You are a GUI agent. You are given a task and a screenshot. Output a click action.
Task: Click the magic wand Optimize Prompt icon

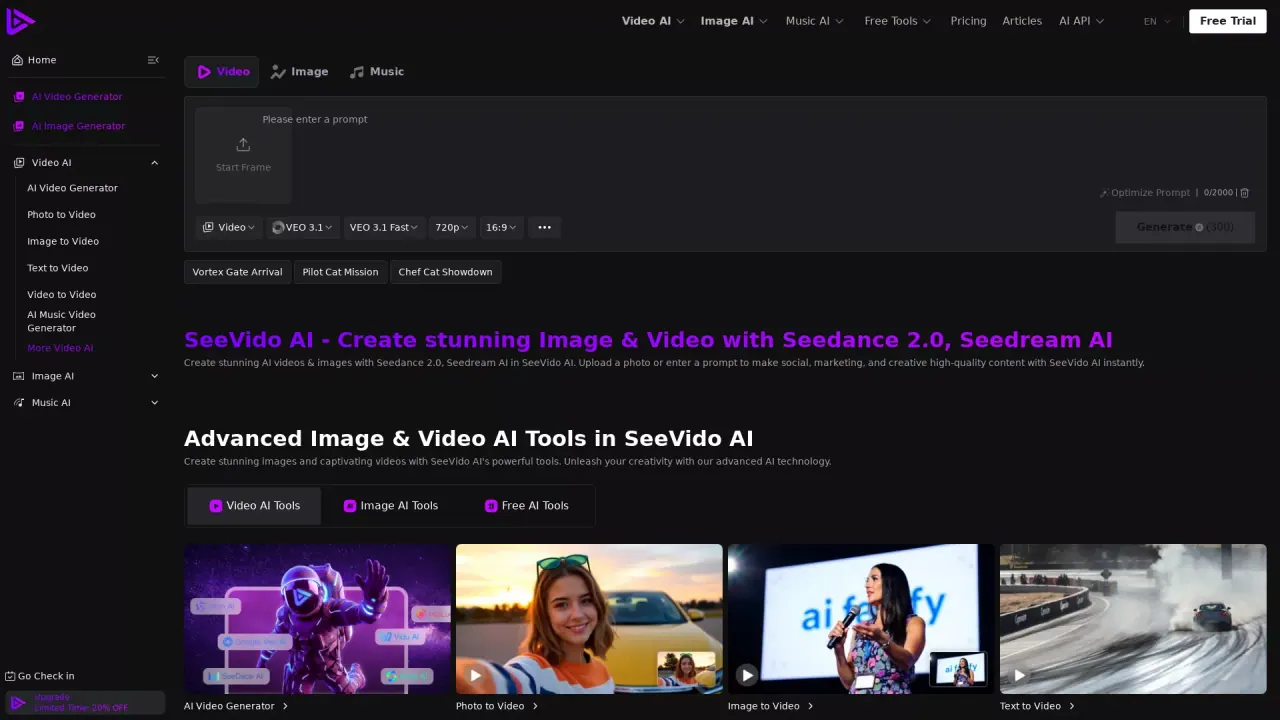pos(1104,193)
